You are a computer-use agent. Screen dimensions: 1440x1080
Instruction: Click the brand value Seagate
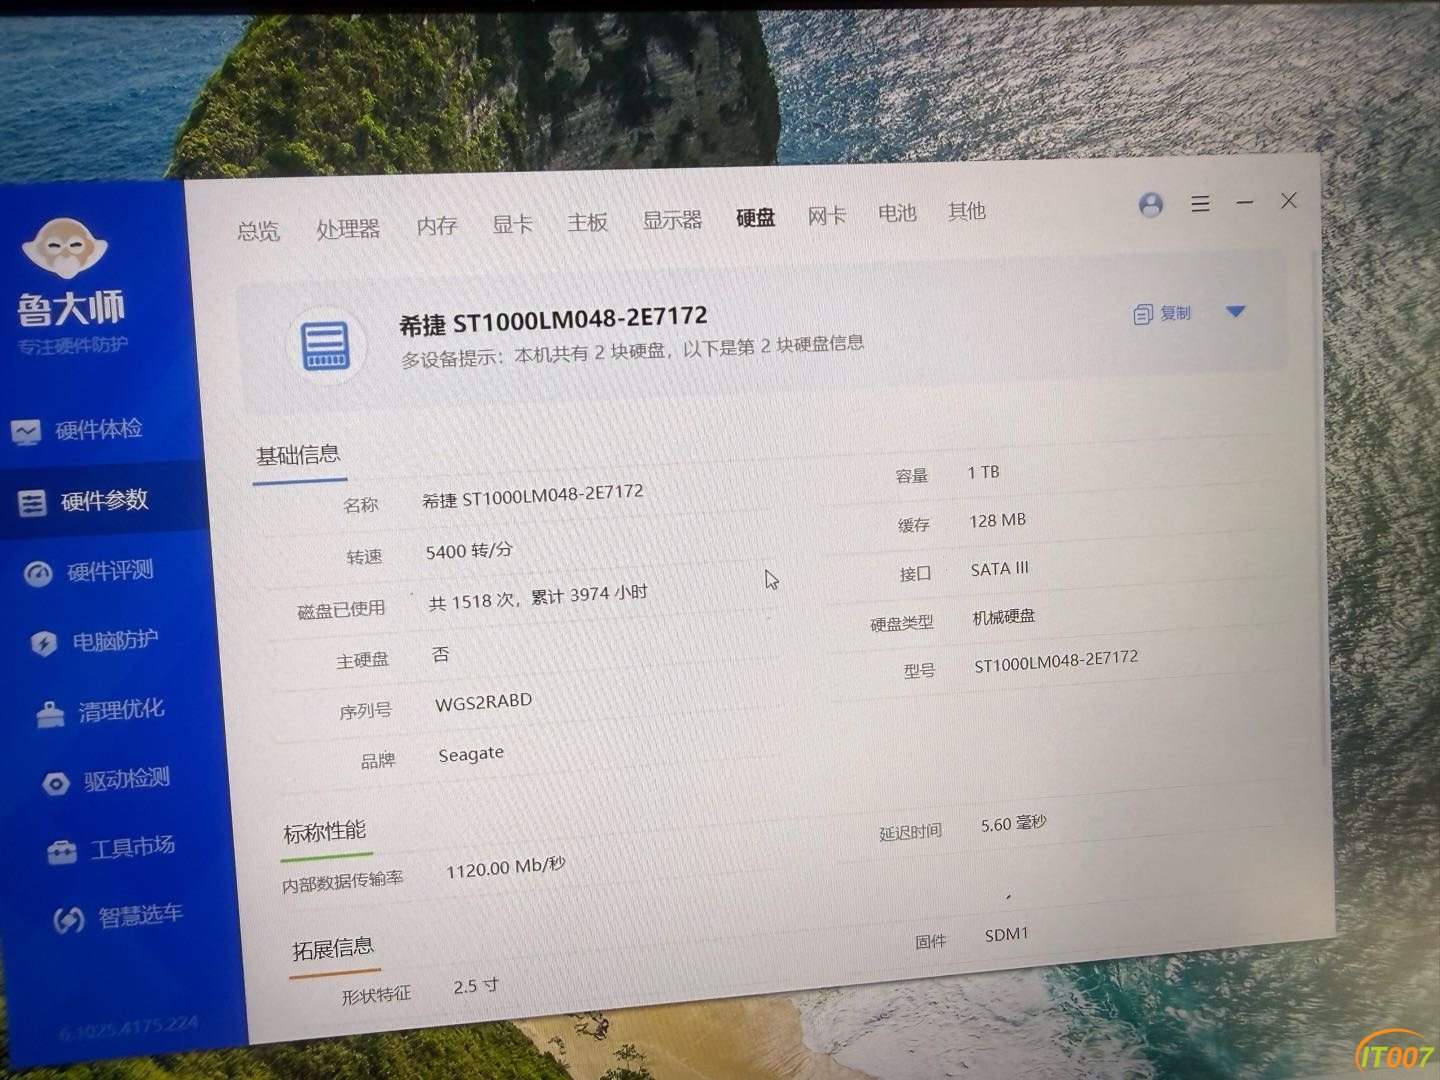point(471,754)
